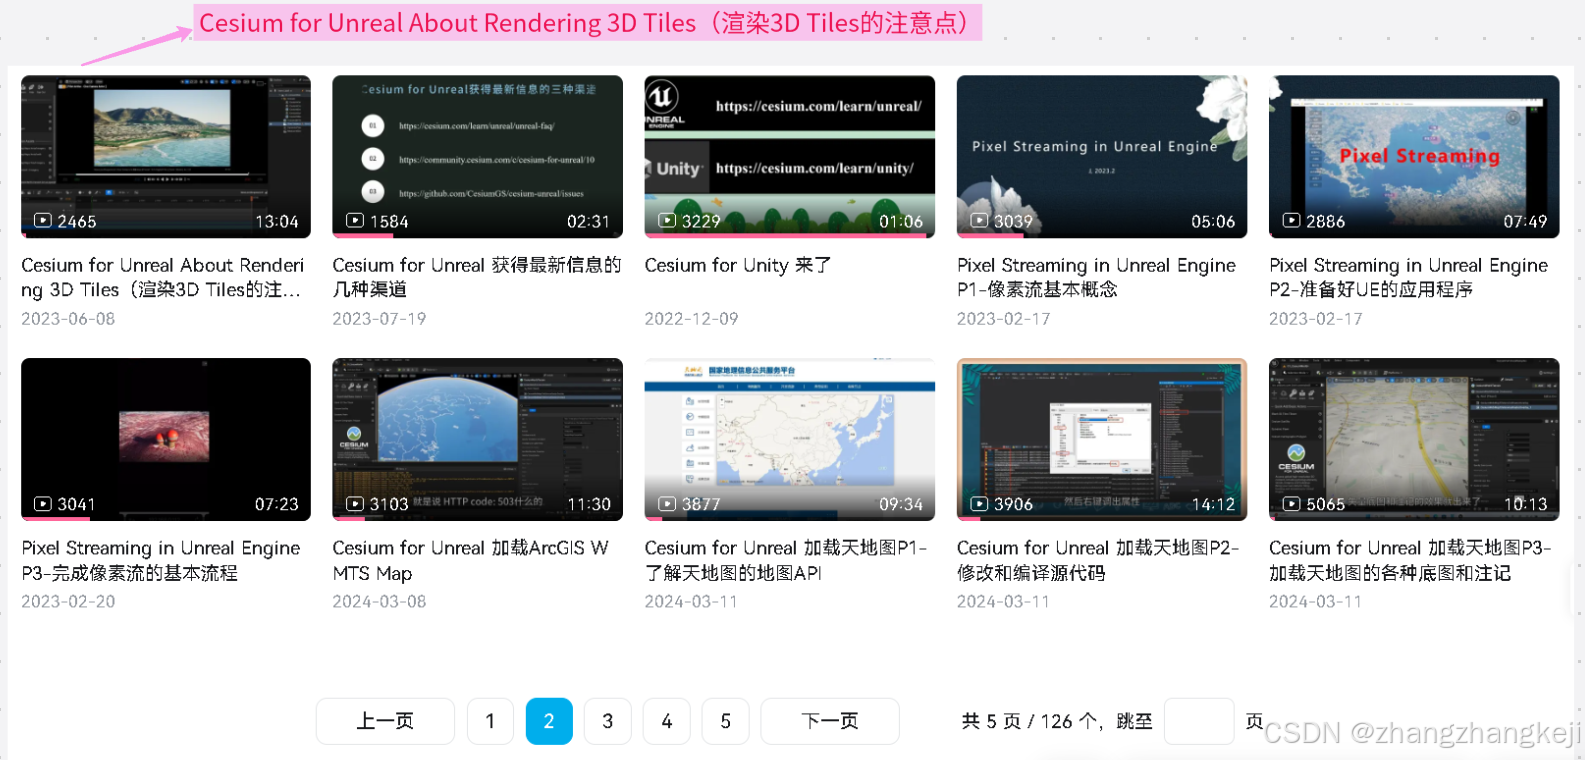Select page 5 in pagination
This screenshot has width=1585, height=760.
coord(726,721)
